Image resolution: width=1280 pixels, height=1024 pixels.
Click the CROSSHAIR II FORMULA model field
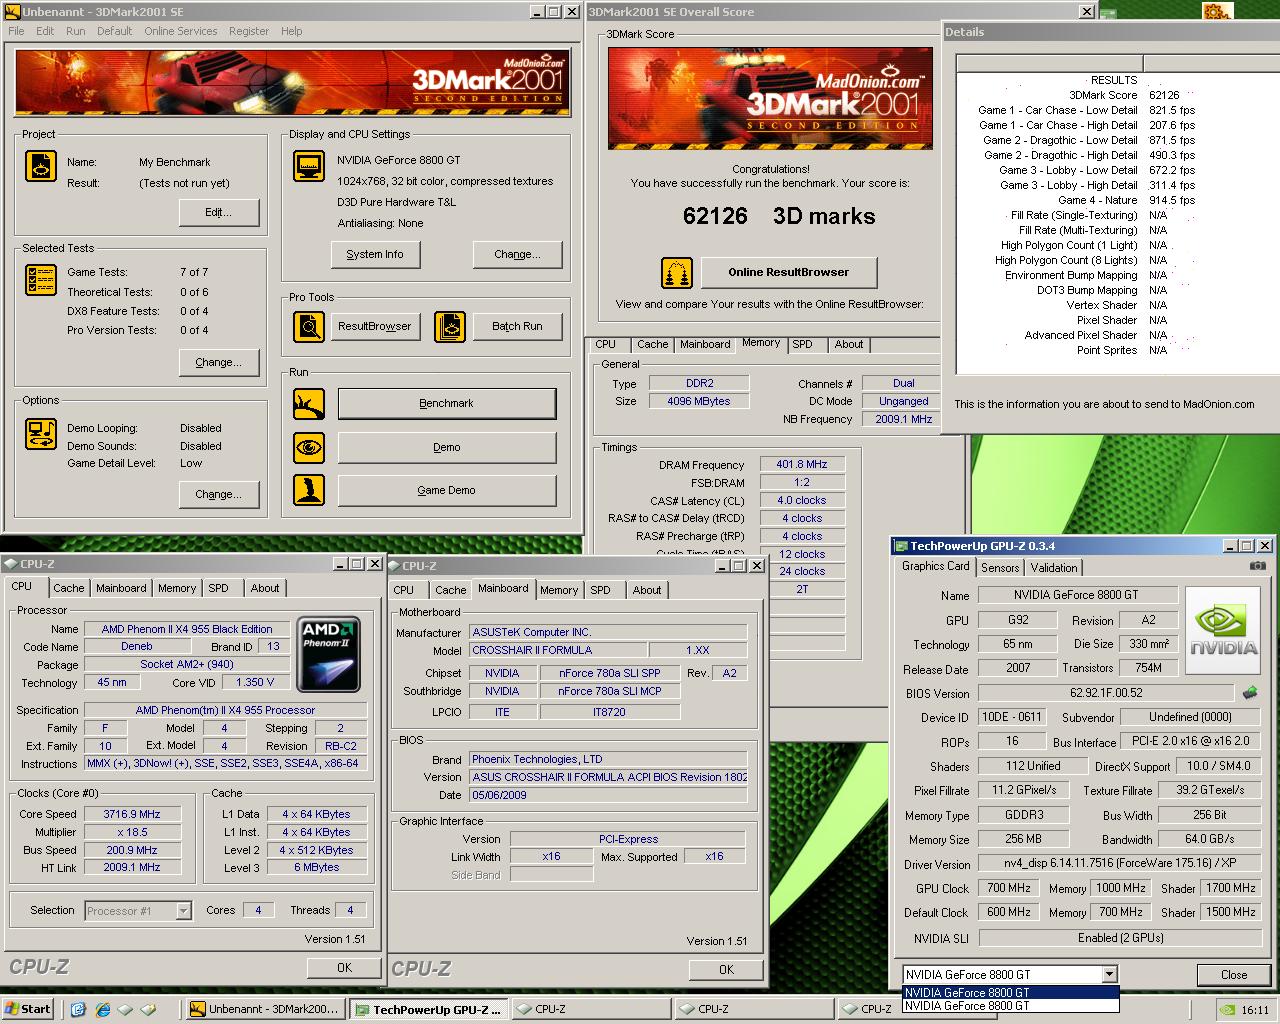click(x=558, y=650)
